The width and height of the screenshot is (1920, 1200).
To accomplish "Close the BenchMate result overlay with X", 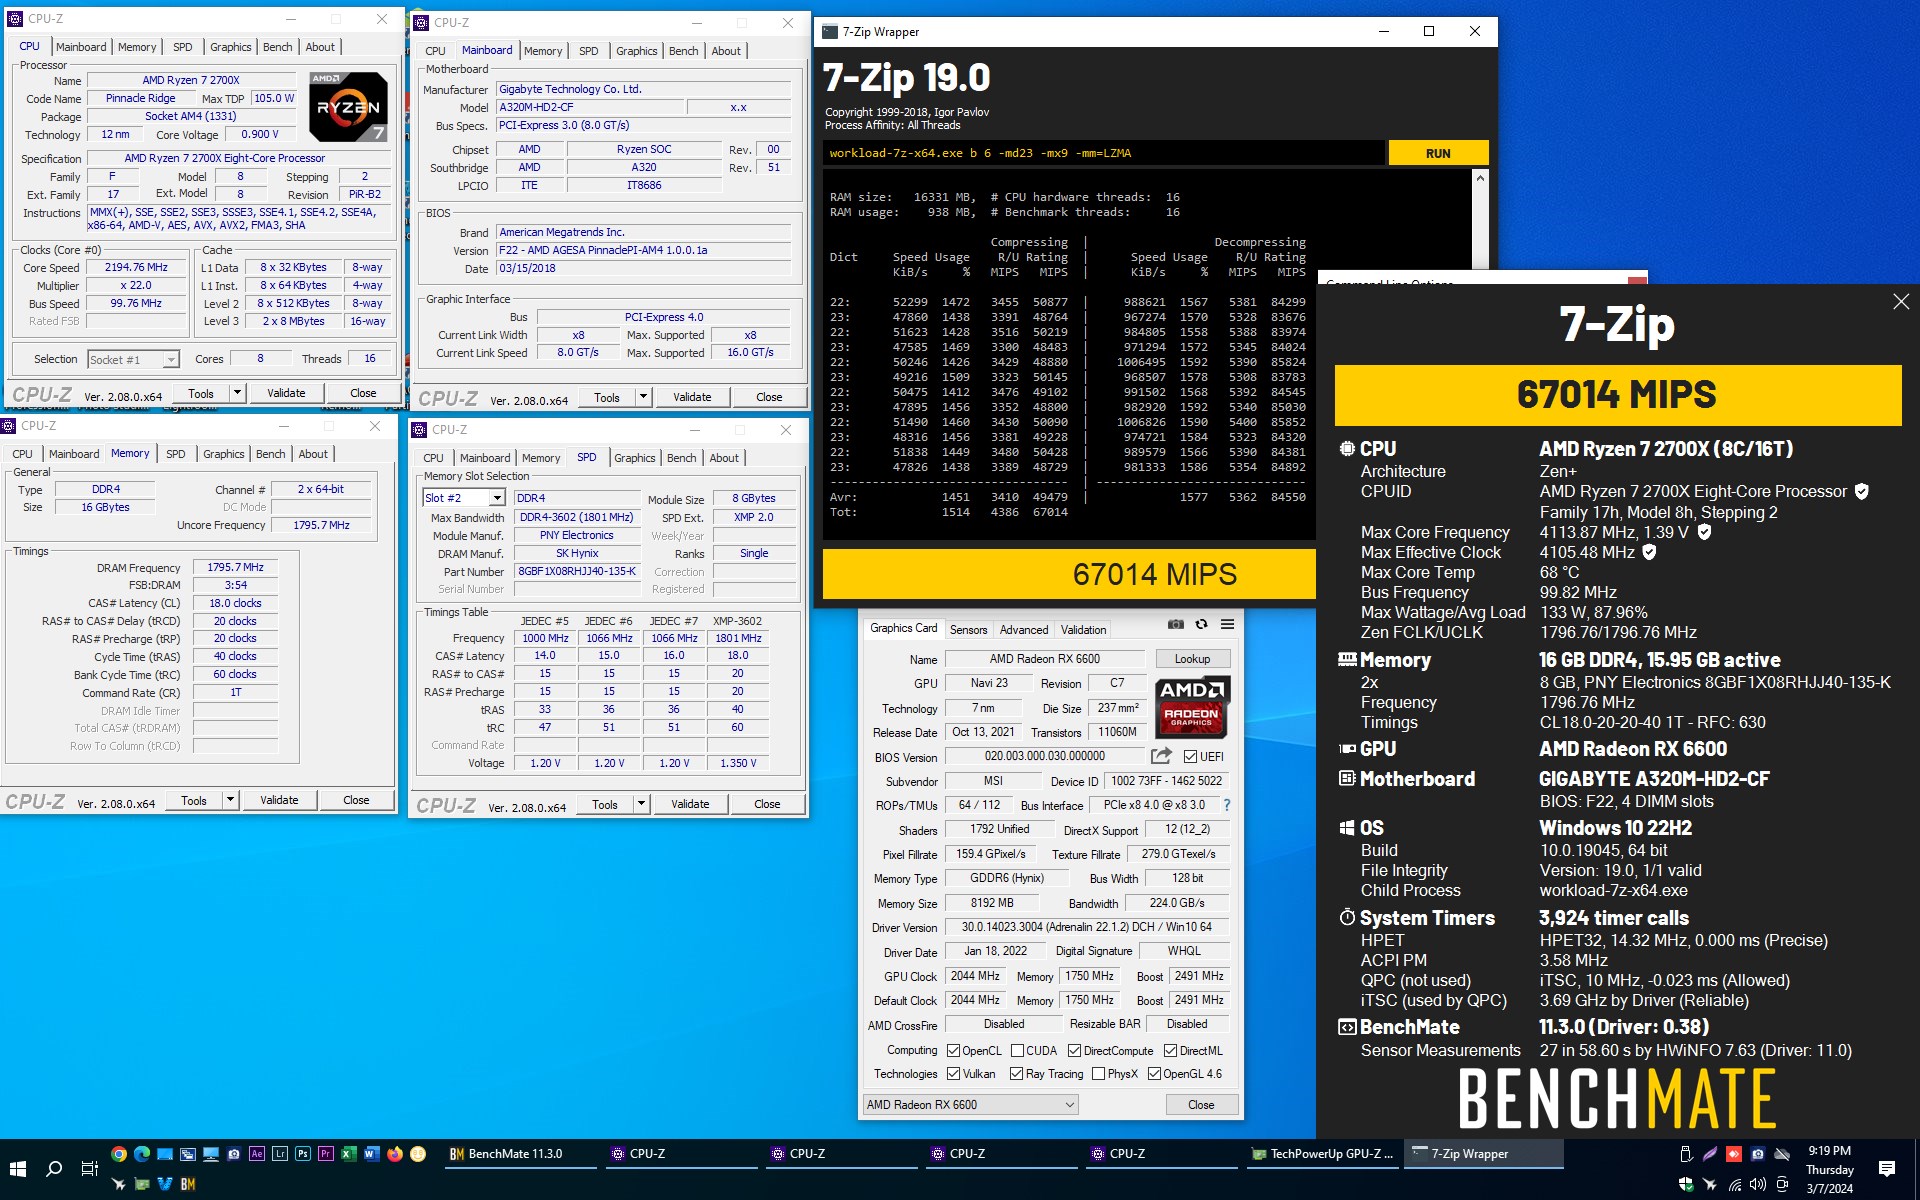I will 1901,302.
